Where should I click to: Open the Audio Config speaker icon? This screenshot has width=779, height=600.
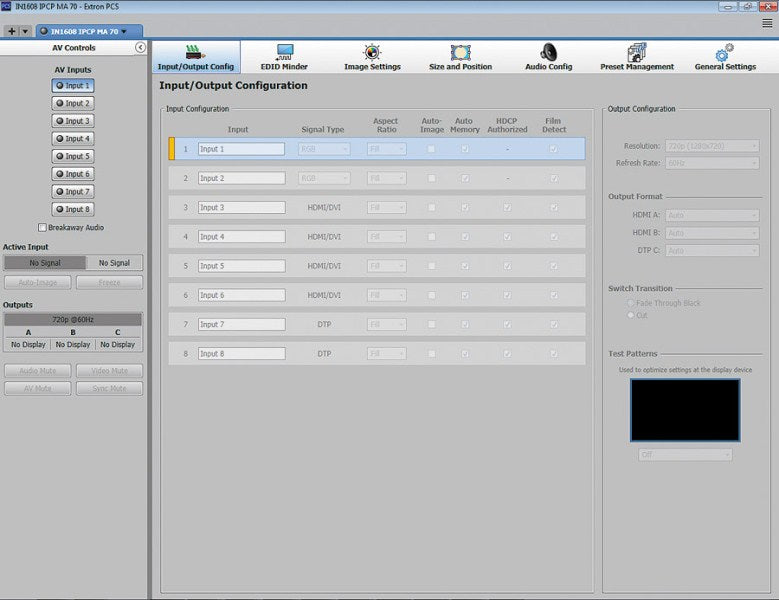[x=548, y=52]
